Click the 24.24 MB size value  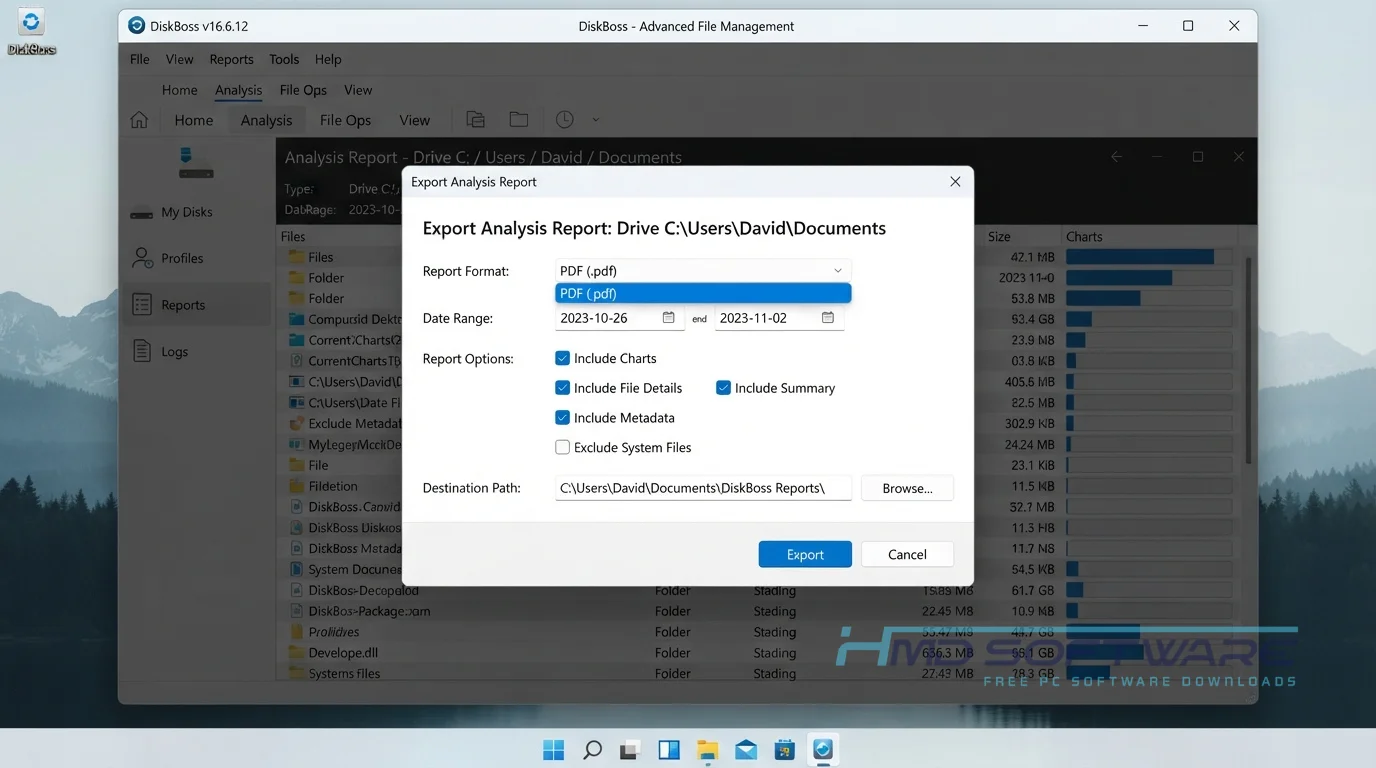click(1030, 444)
